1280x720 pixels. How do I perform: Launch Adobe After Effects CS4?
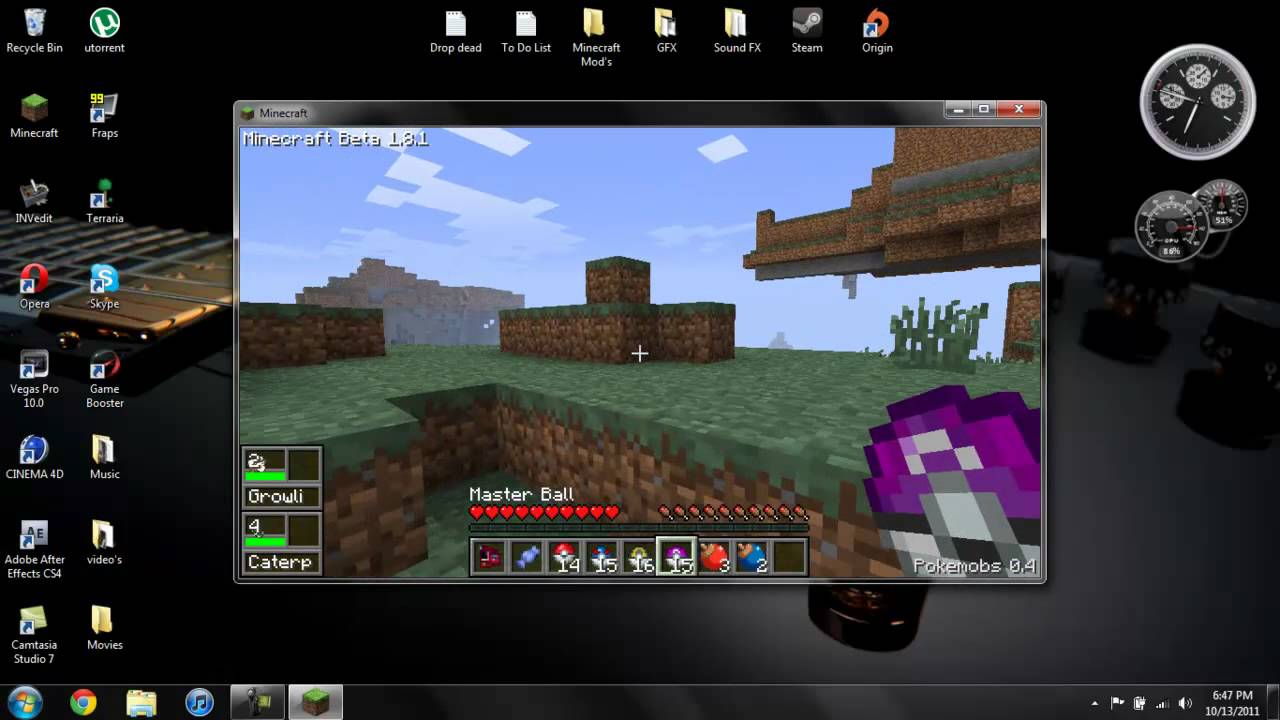[34, 550]
